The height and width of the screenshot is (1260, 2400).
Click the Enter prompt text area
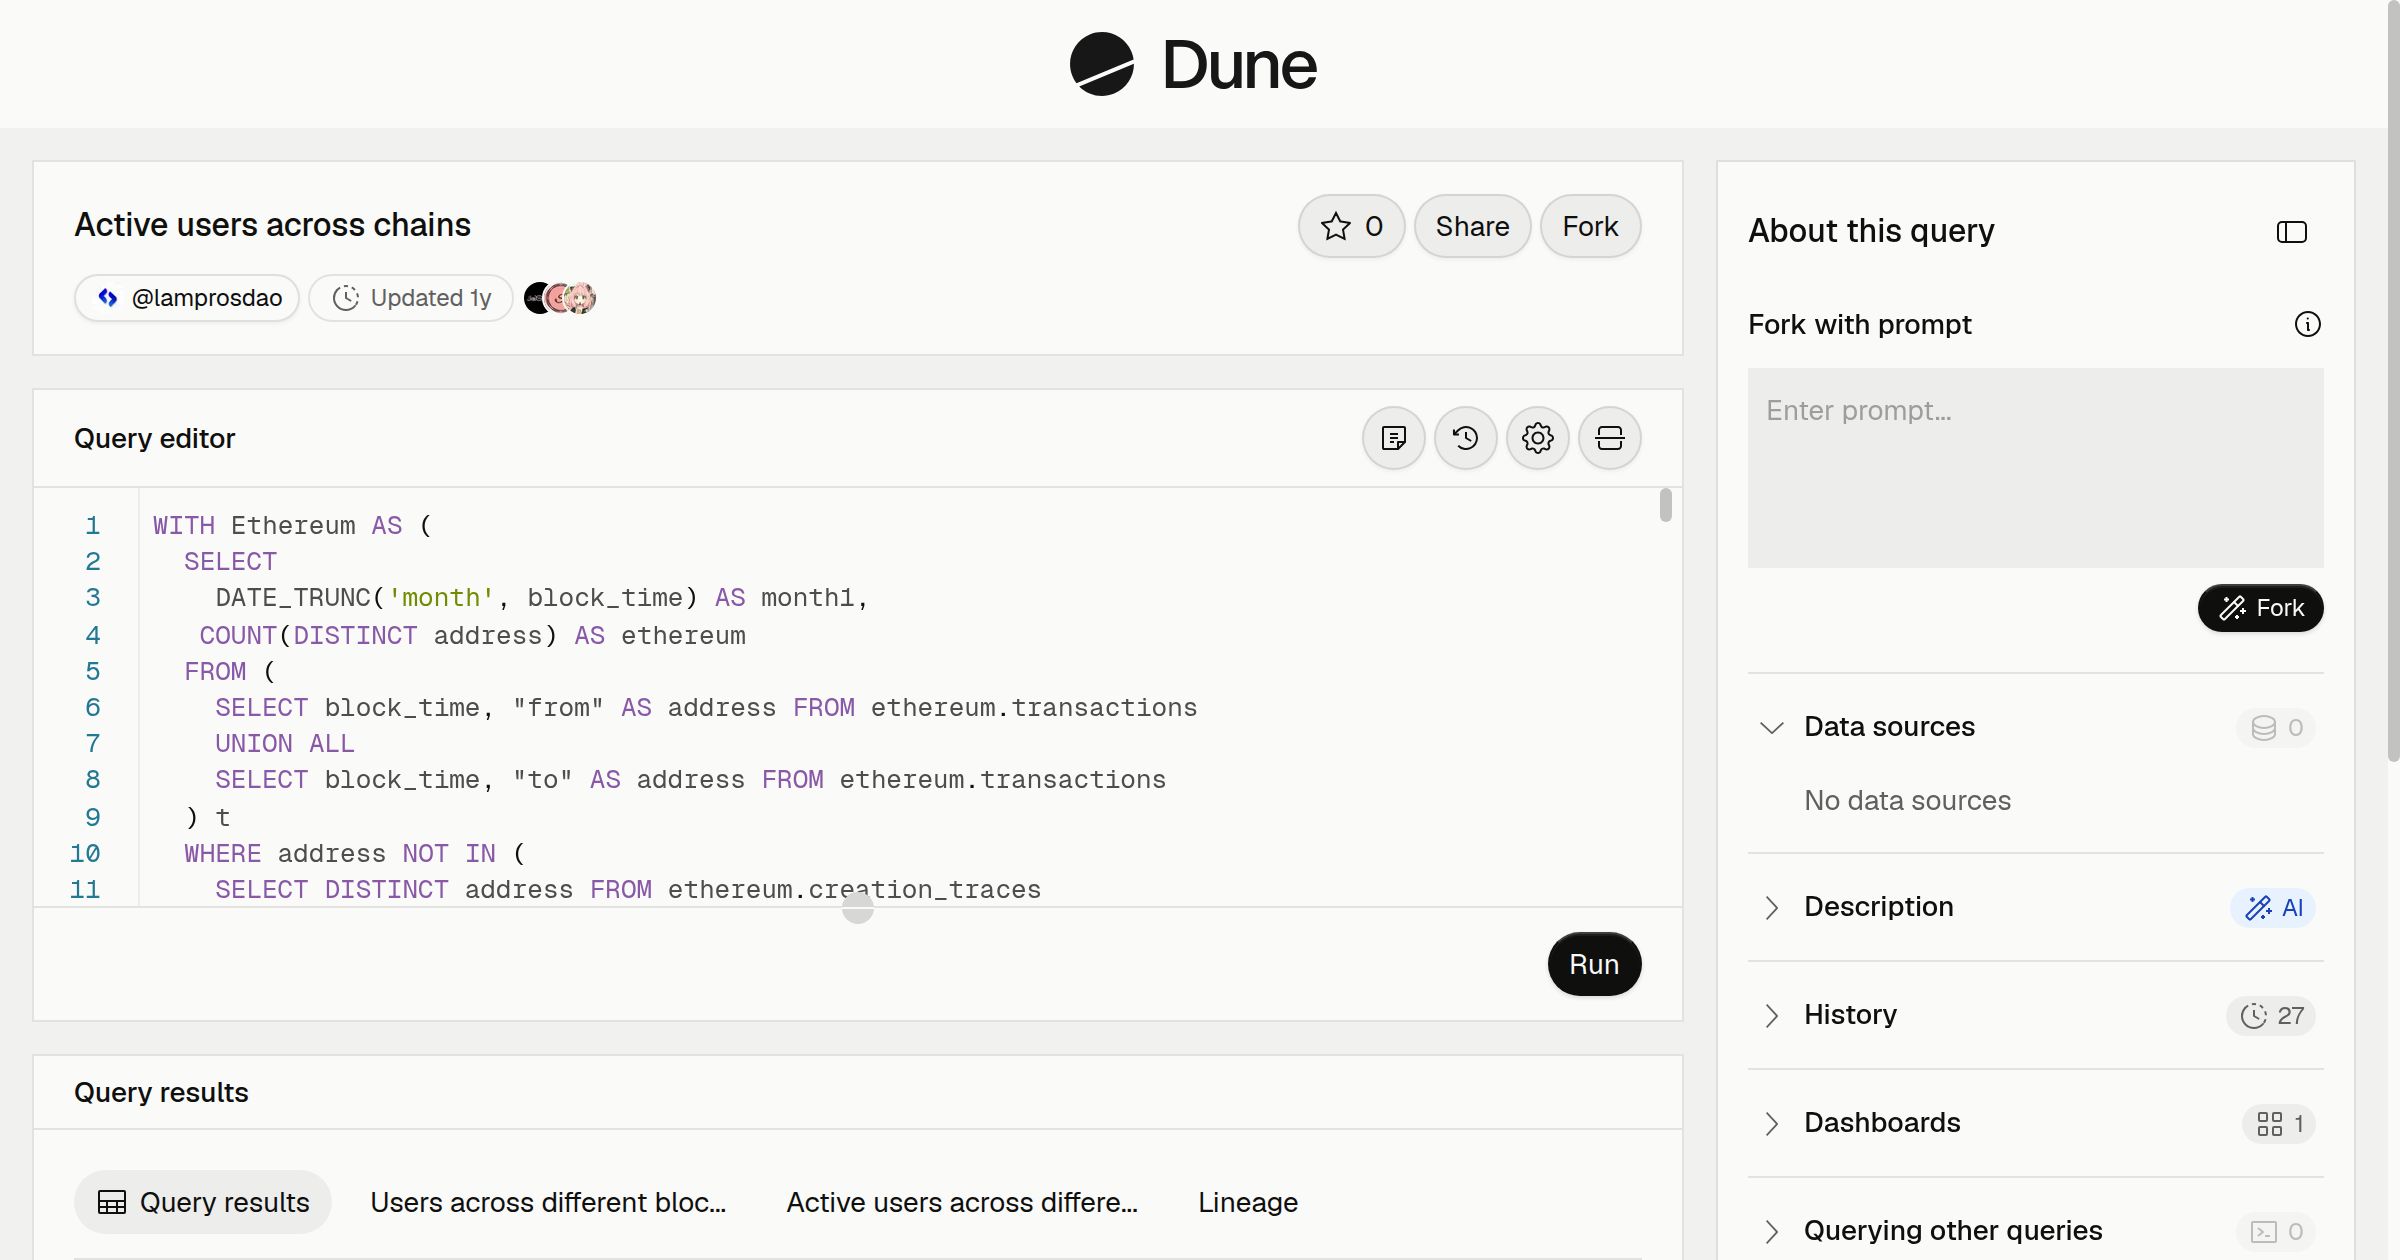(x=2035, y=468)
